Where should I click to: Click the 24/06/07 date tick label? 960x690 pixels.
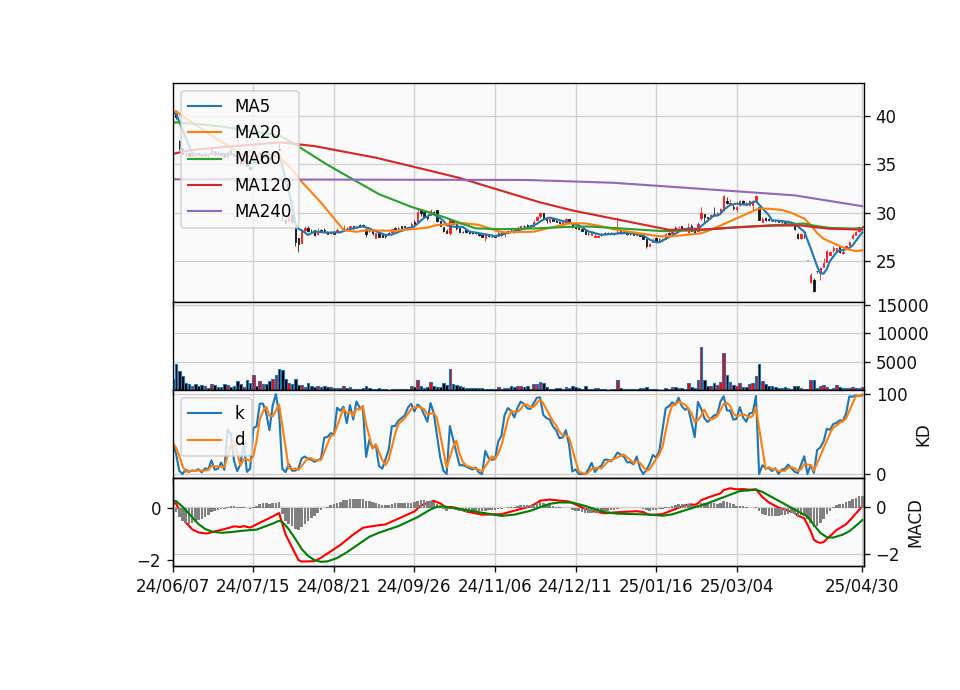[x=173, y=587]
